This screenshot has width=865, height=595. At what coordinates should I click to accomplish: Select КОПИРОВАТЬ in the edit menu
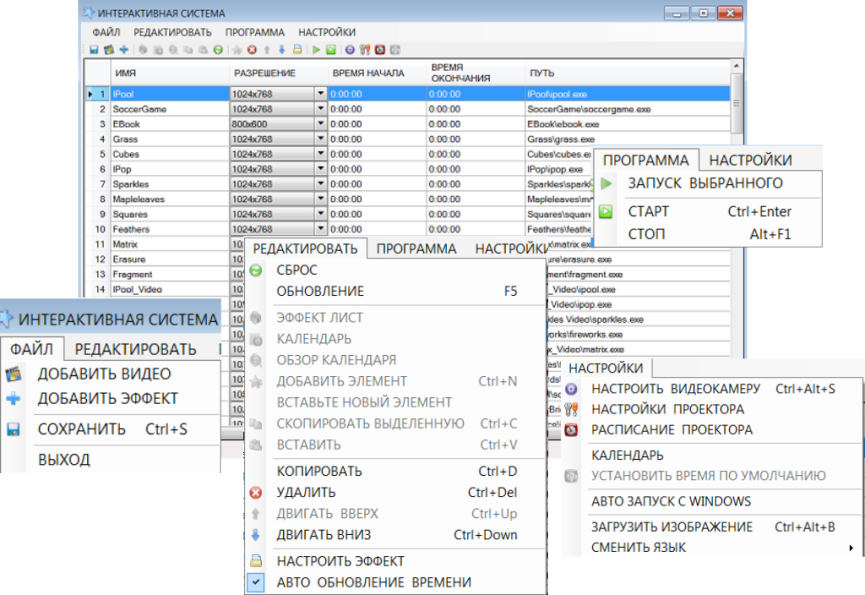click(x=320, y=471)
